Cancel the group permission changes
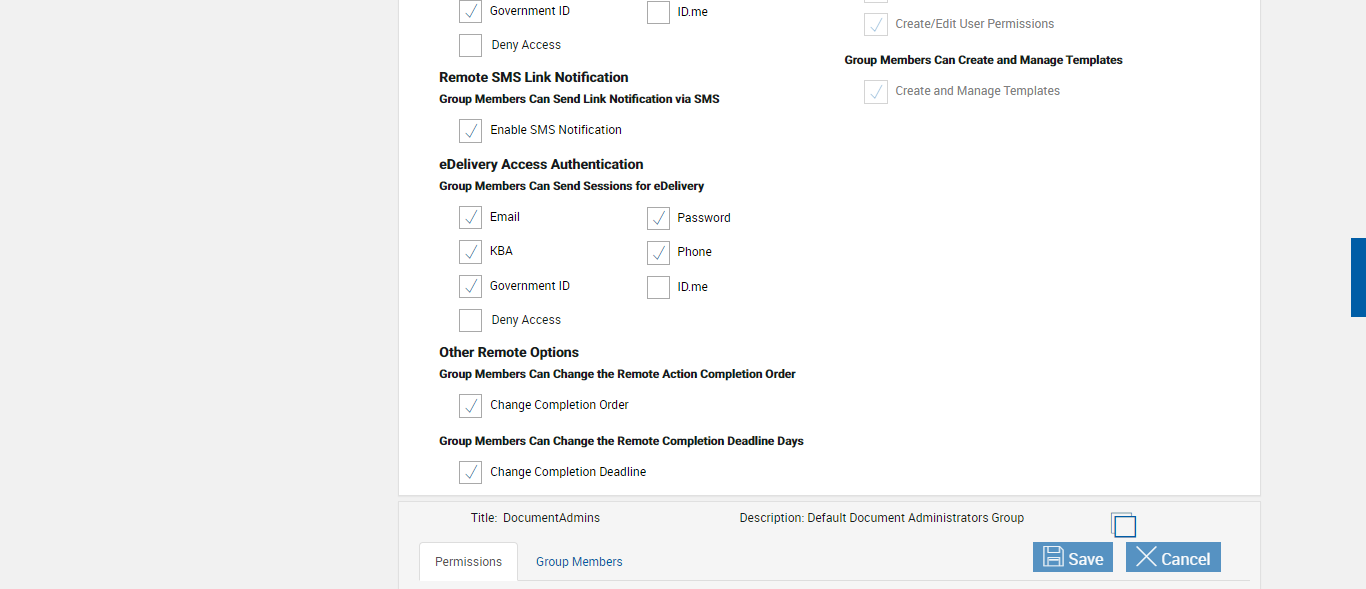 click(1173, 558)
